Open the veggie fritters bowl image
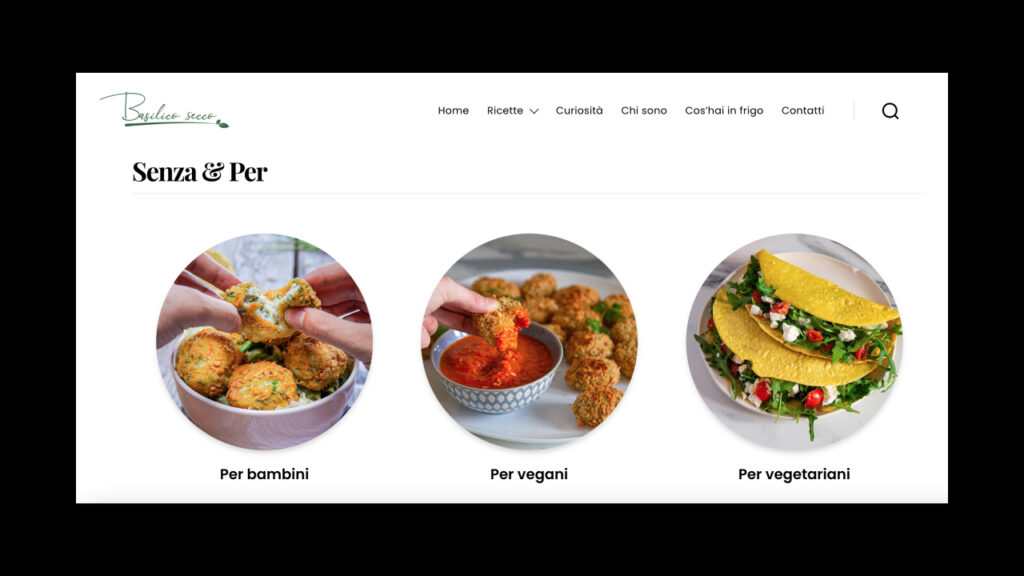The image size is (1024, 576). [264, 342]
